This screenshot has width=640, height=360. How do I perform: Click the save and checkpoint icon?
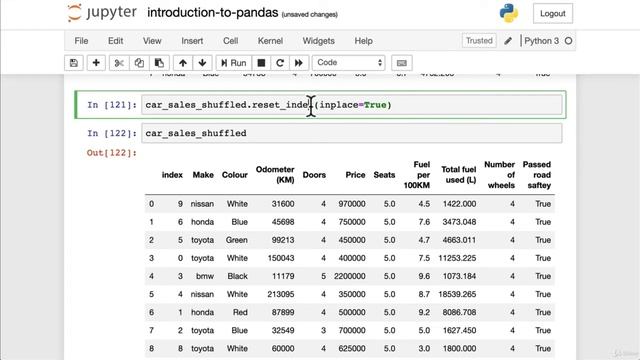click(x=74, y=63)
